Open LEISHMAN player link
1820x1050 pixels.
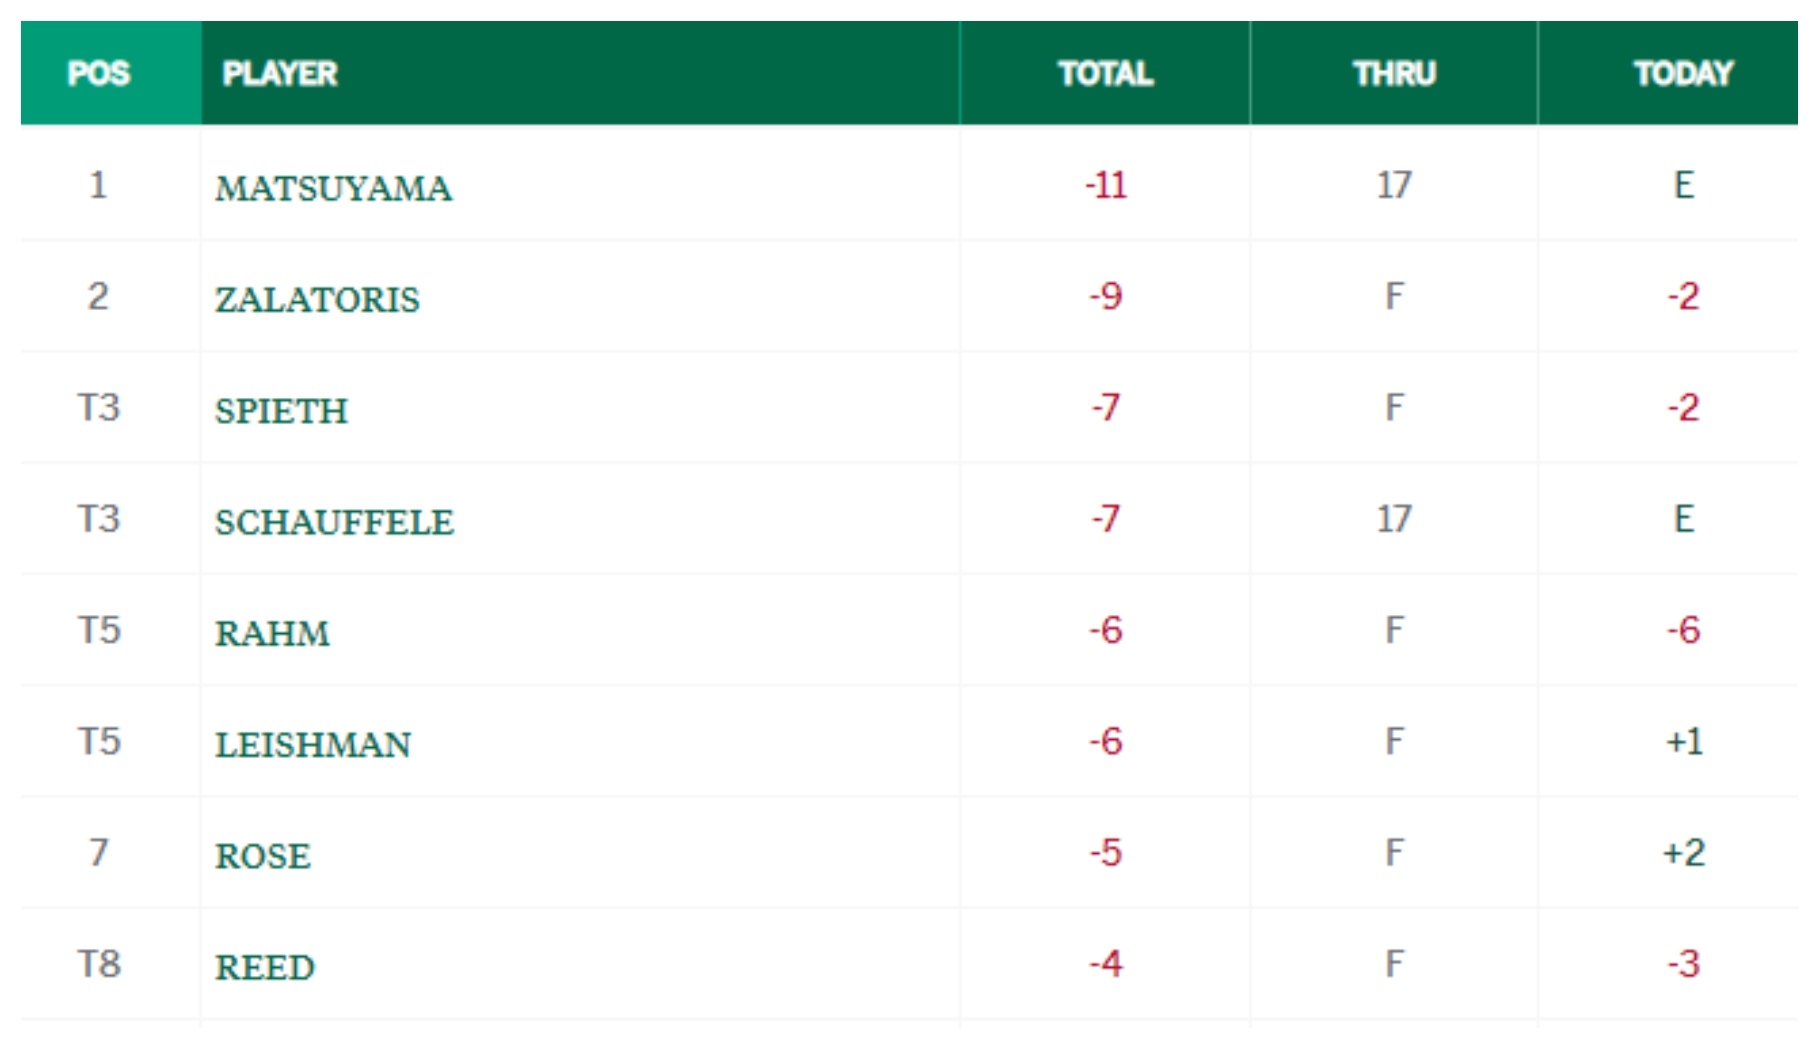pyautogui.click(x=313, y=745)
